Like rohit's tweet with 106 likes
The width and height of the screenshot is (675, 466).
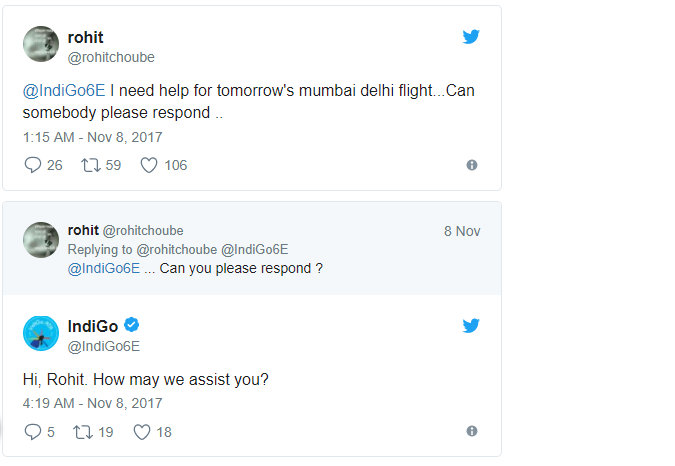[x=149, y=165]
